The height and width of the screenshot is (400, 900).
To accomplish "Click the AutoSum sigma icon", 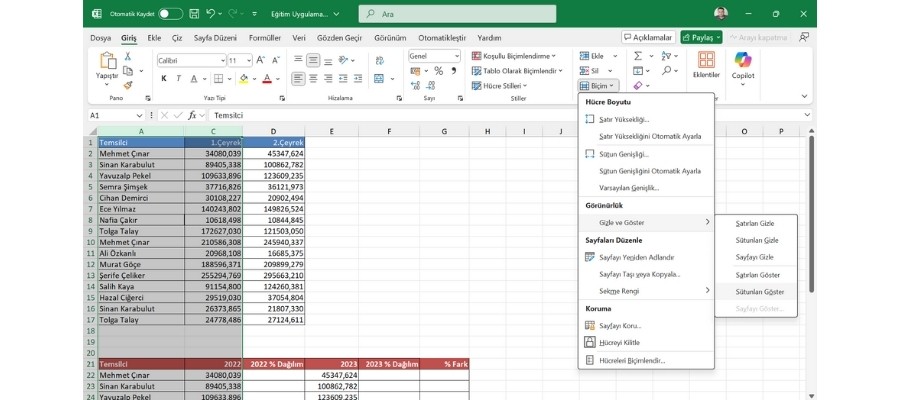I will [638, 57].
